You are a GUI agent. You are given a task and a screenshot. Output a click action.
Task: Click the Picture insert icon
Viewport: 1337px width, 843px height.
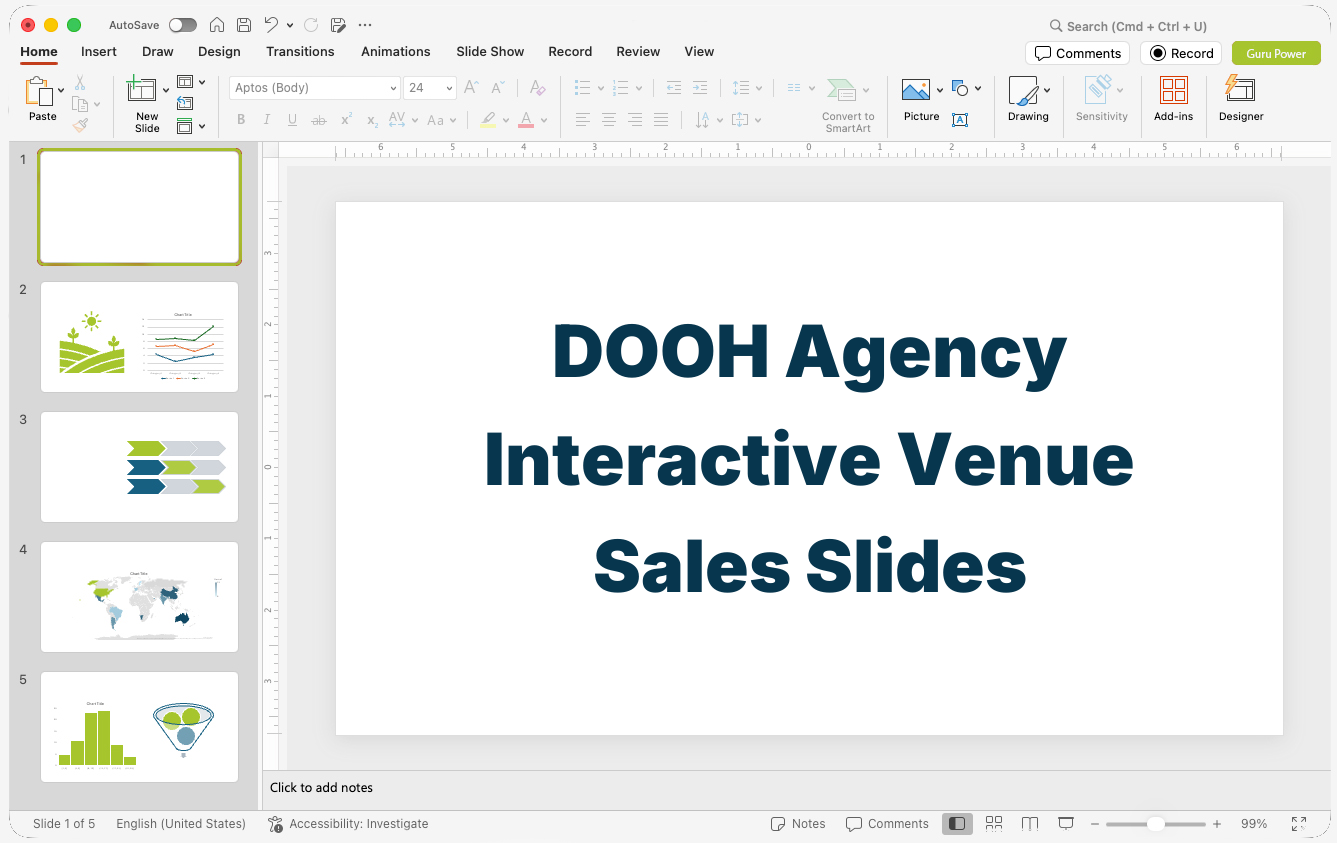click(916, 90)
